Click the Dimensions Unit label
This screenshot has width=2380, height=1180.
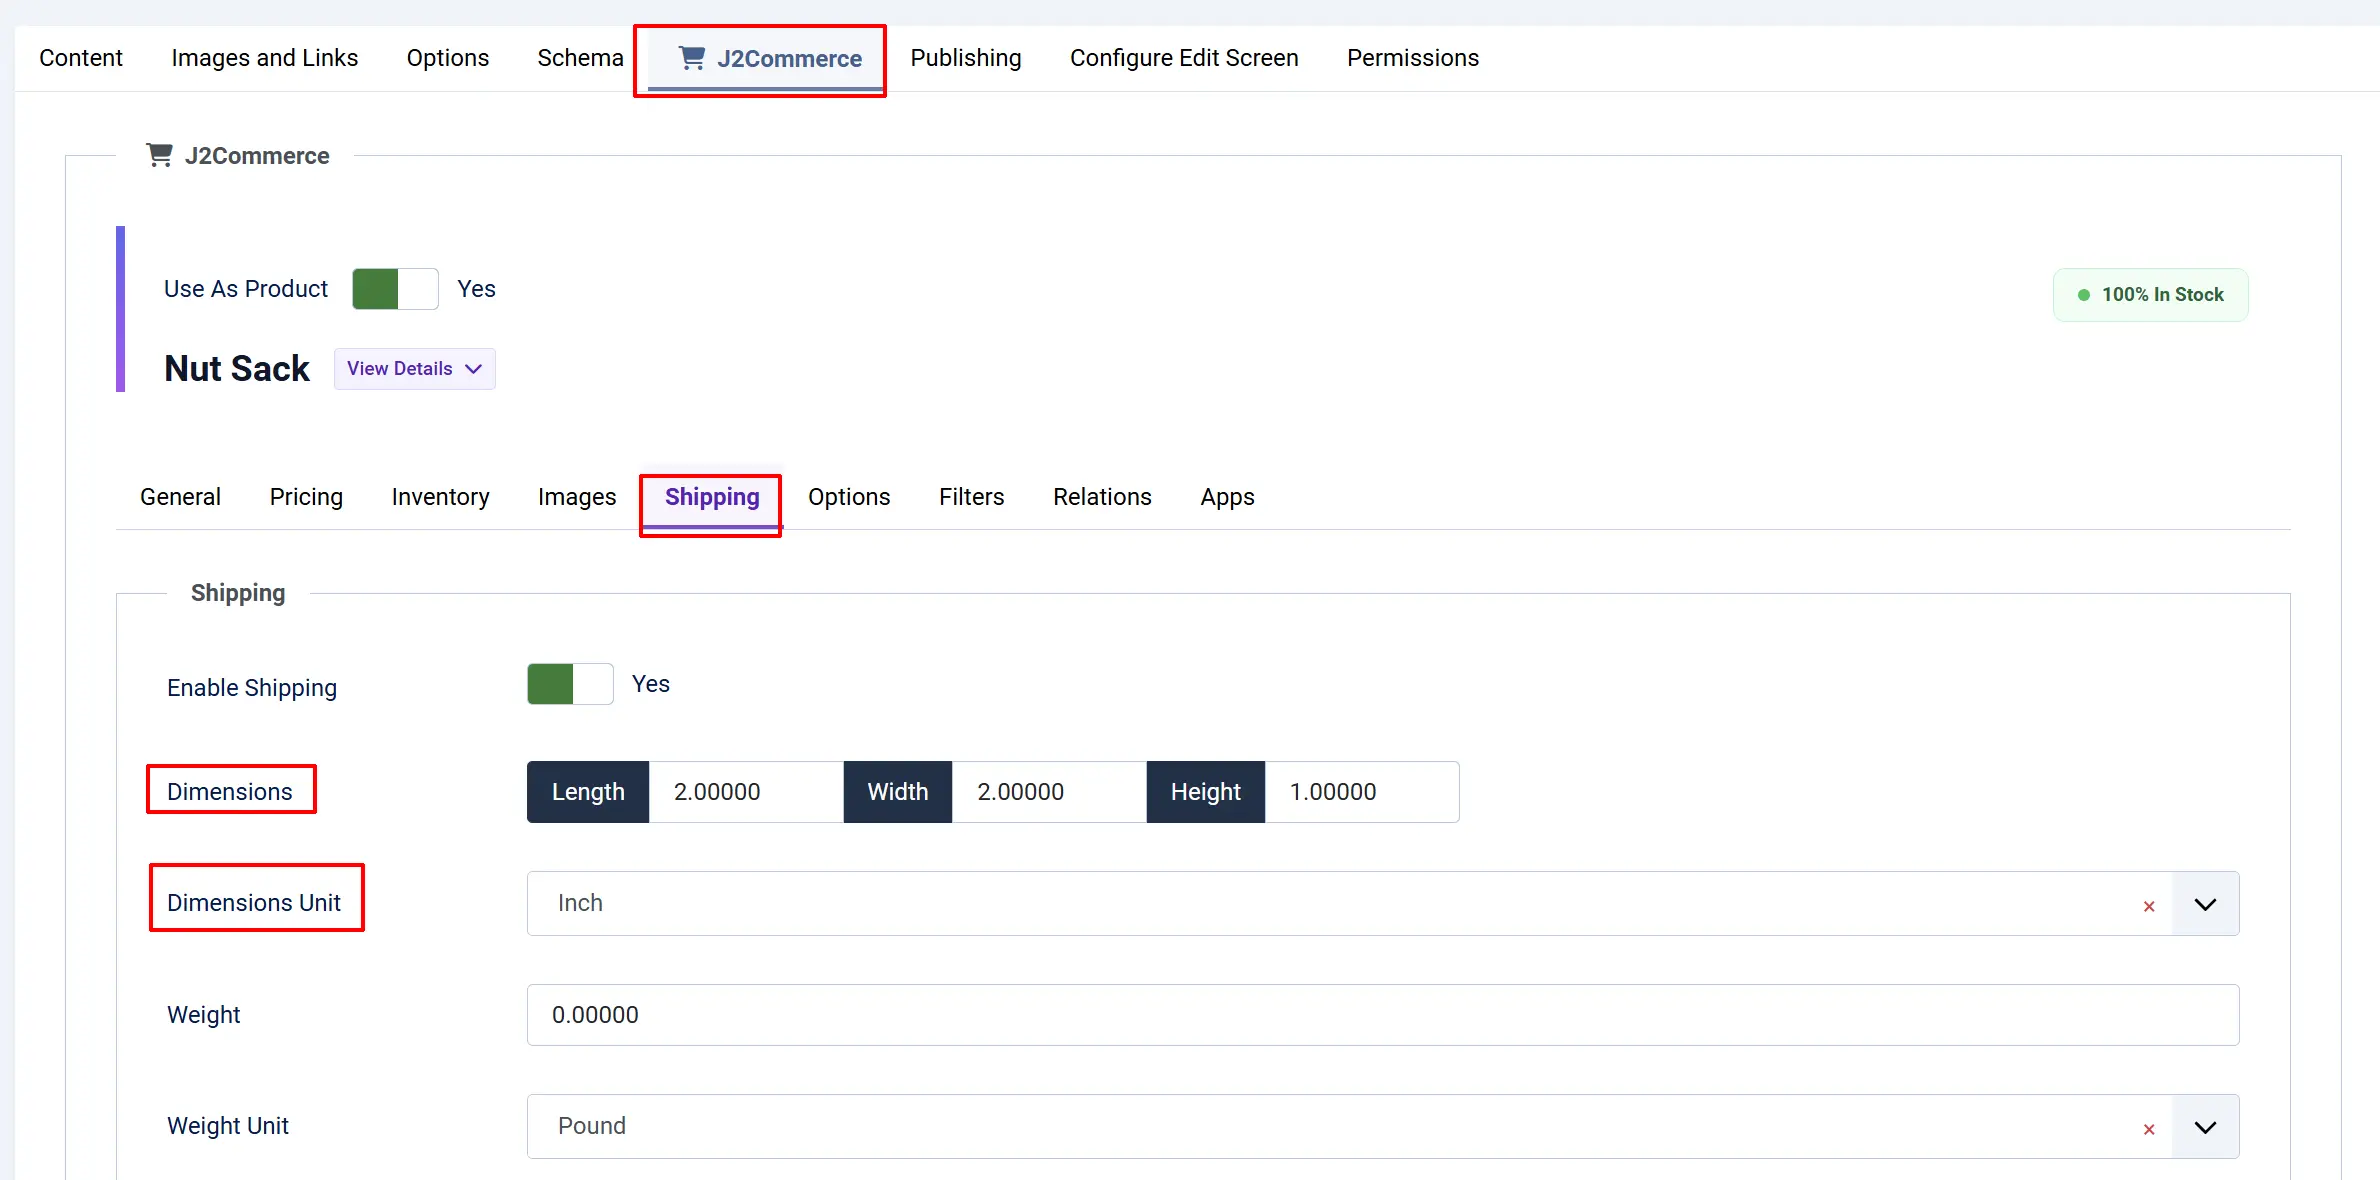254,903
